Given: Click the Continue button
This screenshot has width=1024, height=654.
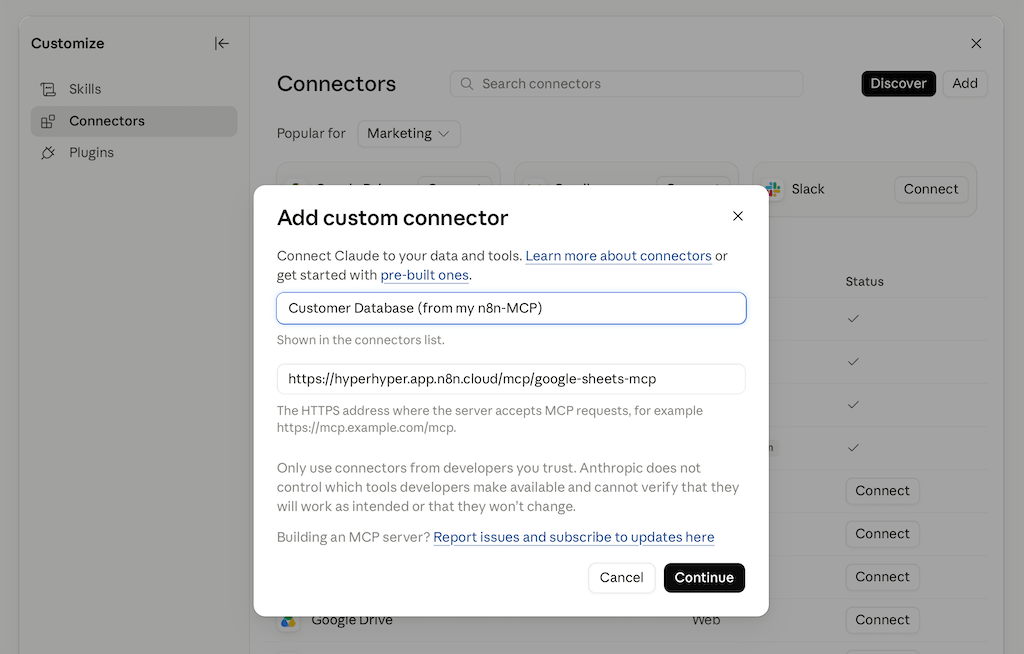Looking at the screenshot, I should pos(704,578).
